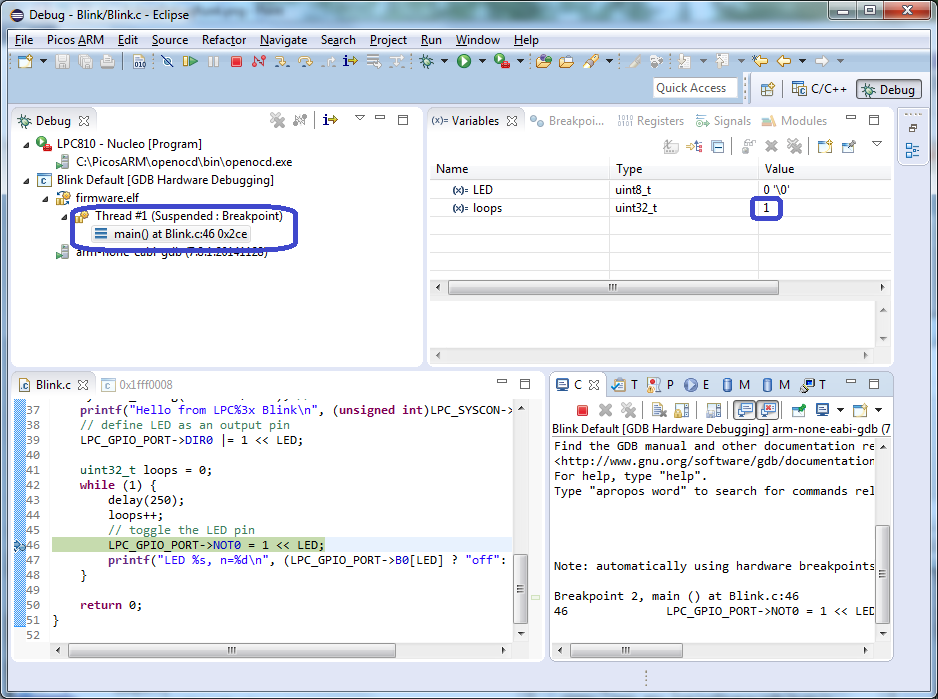Click the Drop to Frame icon
The image size is (938, 699).
coord(374,61)
